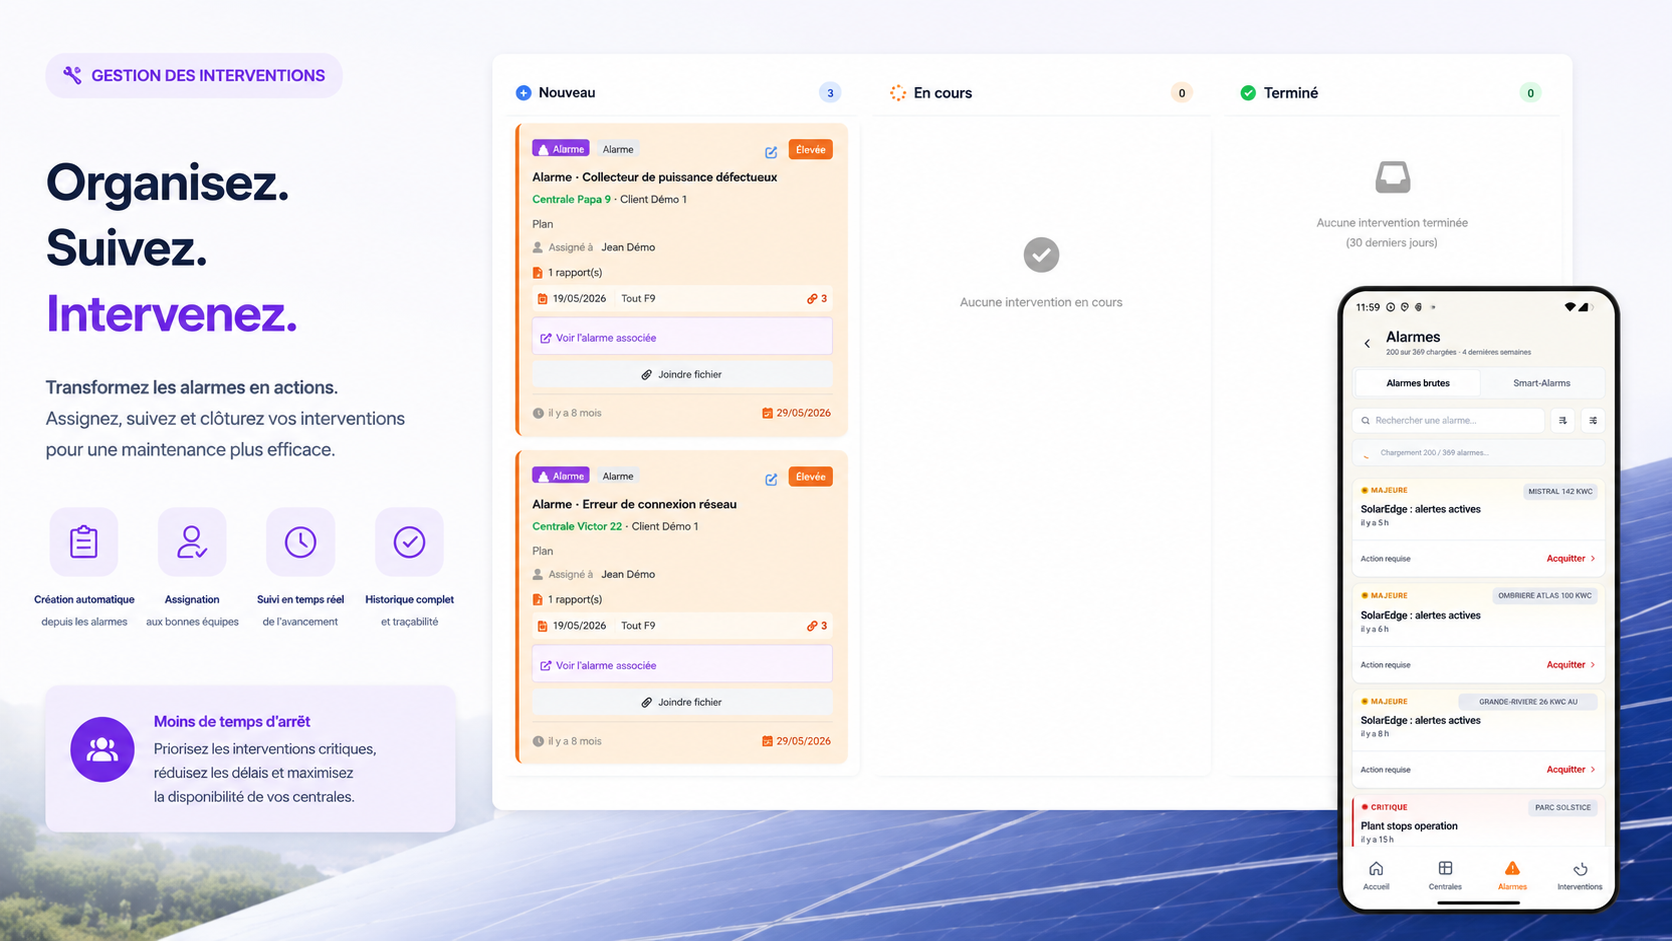Click the Assignation person icon
The width and height of the screenshot is (1672, 941).
click(x=192, y=542)
